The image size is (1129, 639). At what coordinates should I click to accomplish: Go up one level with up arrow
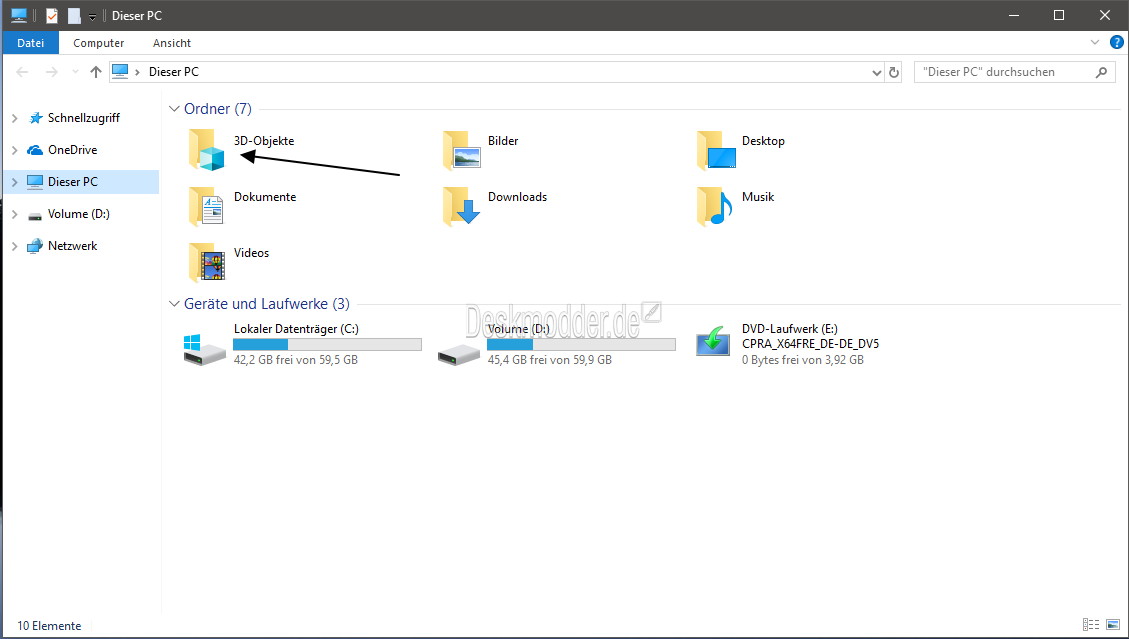pyautogui.click(x=96, y=72)
